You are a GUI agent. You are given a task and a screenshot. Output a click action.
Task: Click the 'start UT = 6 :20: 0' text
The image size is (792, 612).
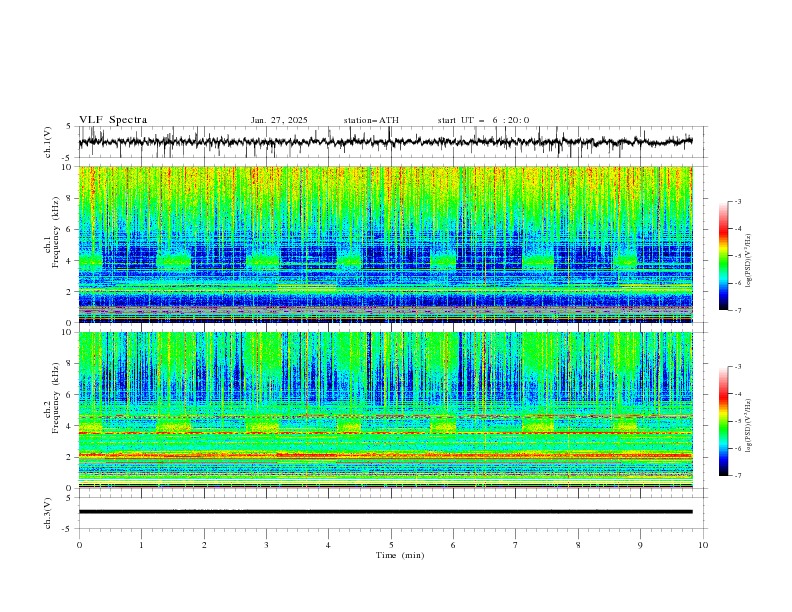tap(483, 120)
